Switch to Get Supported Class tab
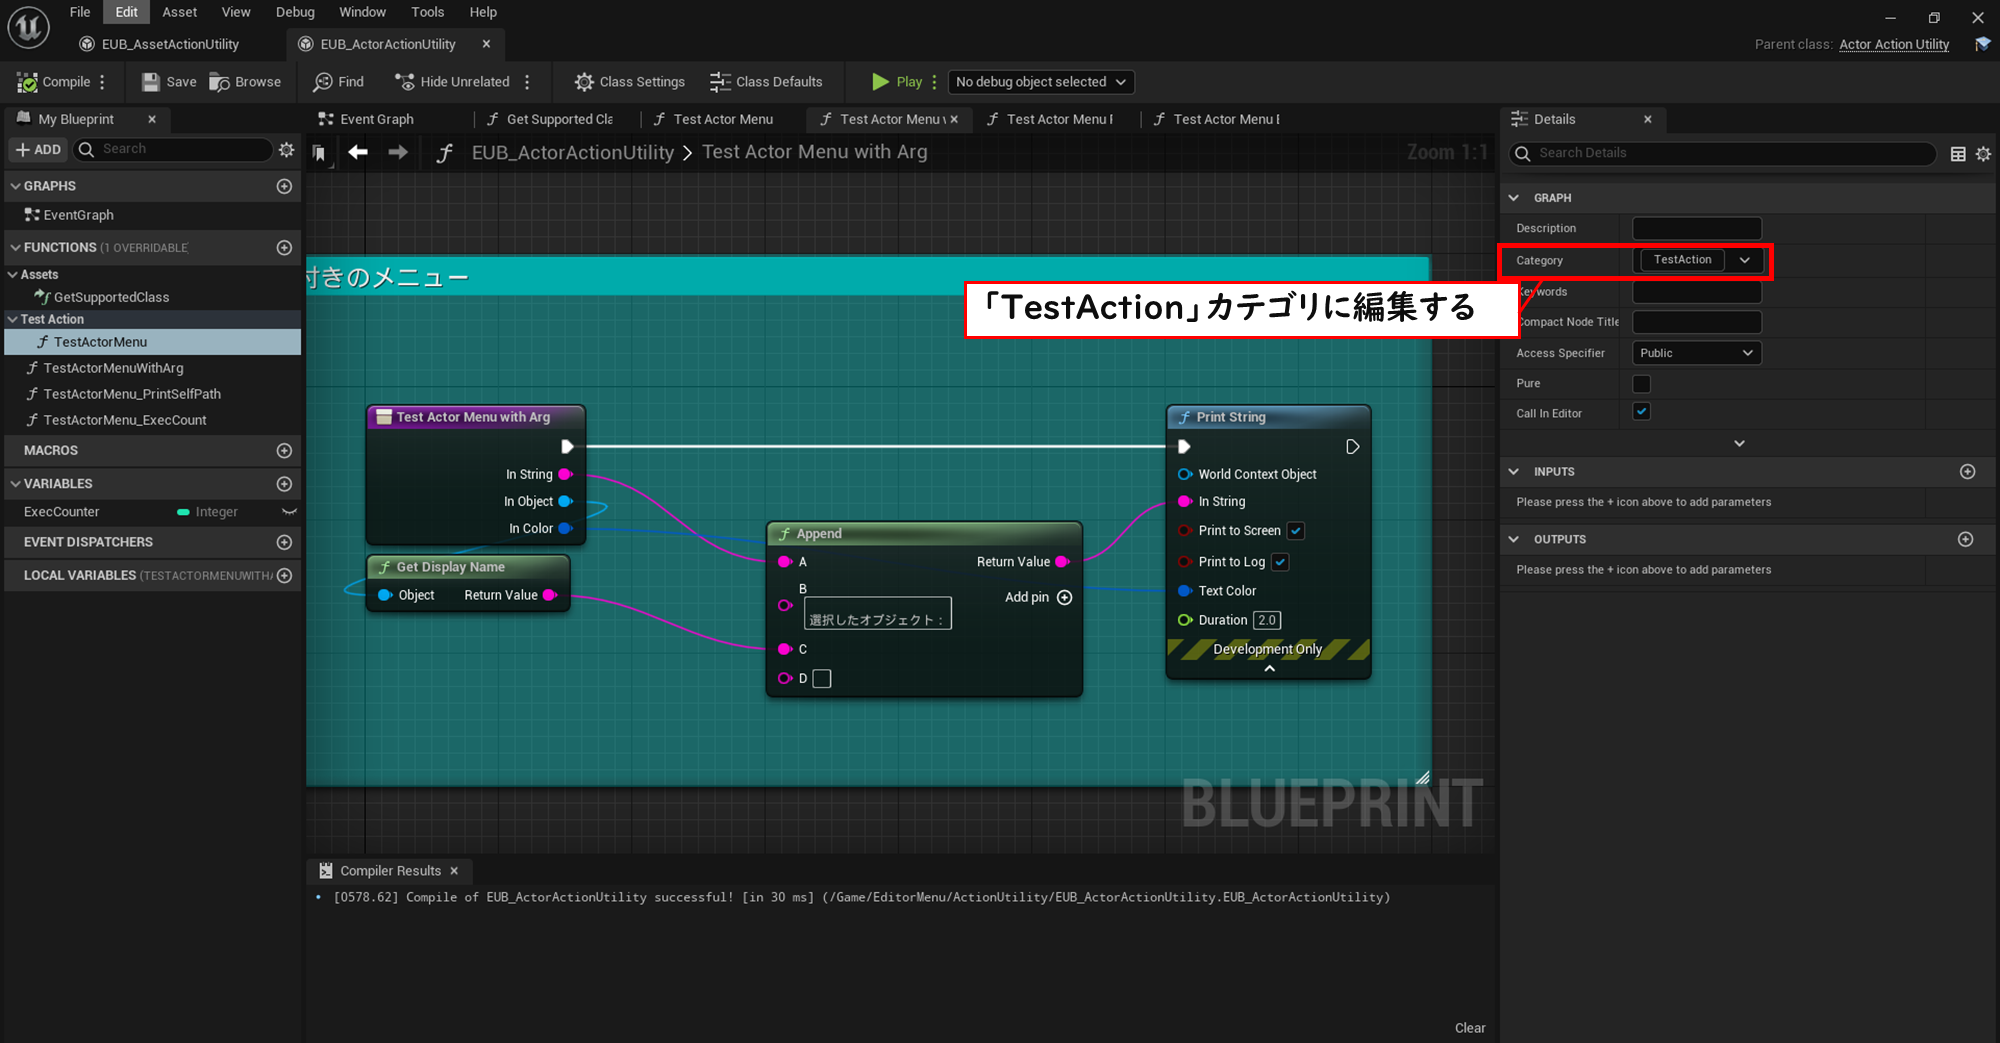This screenshot has height=1043, width=2000. pos(552,119)
